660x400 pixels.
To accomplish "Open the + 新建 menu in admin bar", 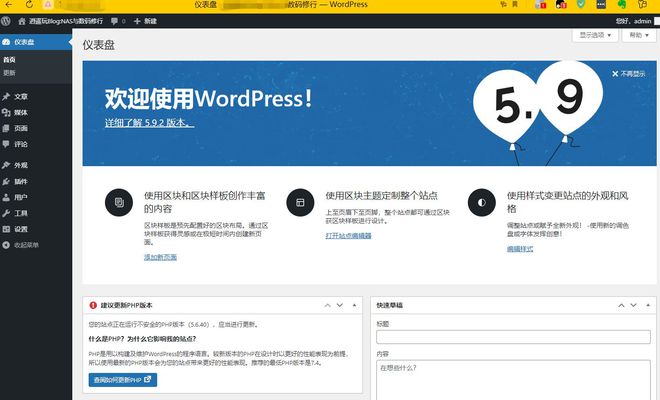I will [145, 21].
